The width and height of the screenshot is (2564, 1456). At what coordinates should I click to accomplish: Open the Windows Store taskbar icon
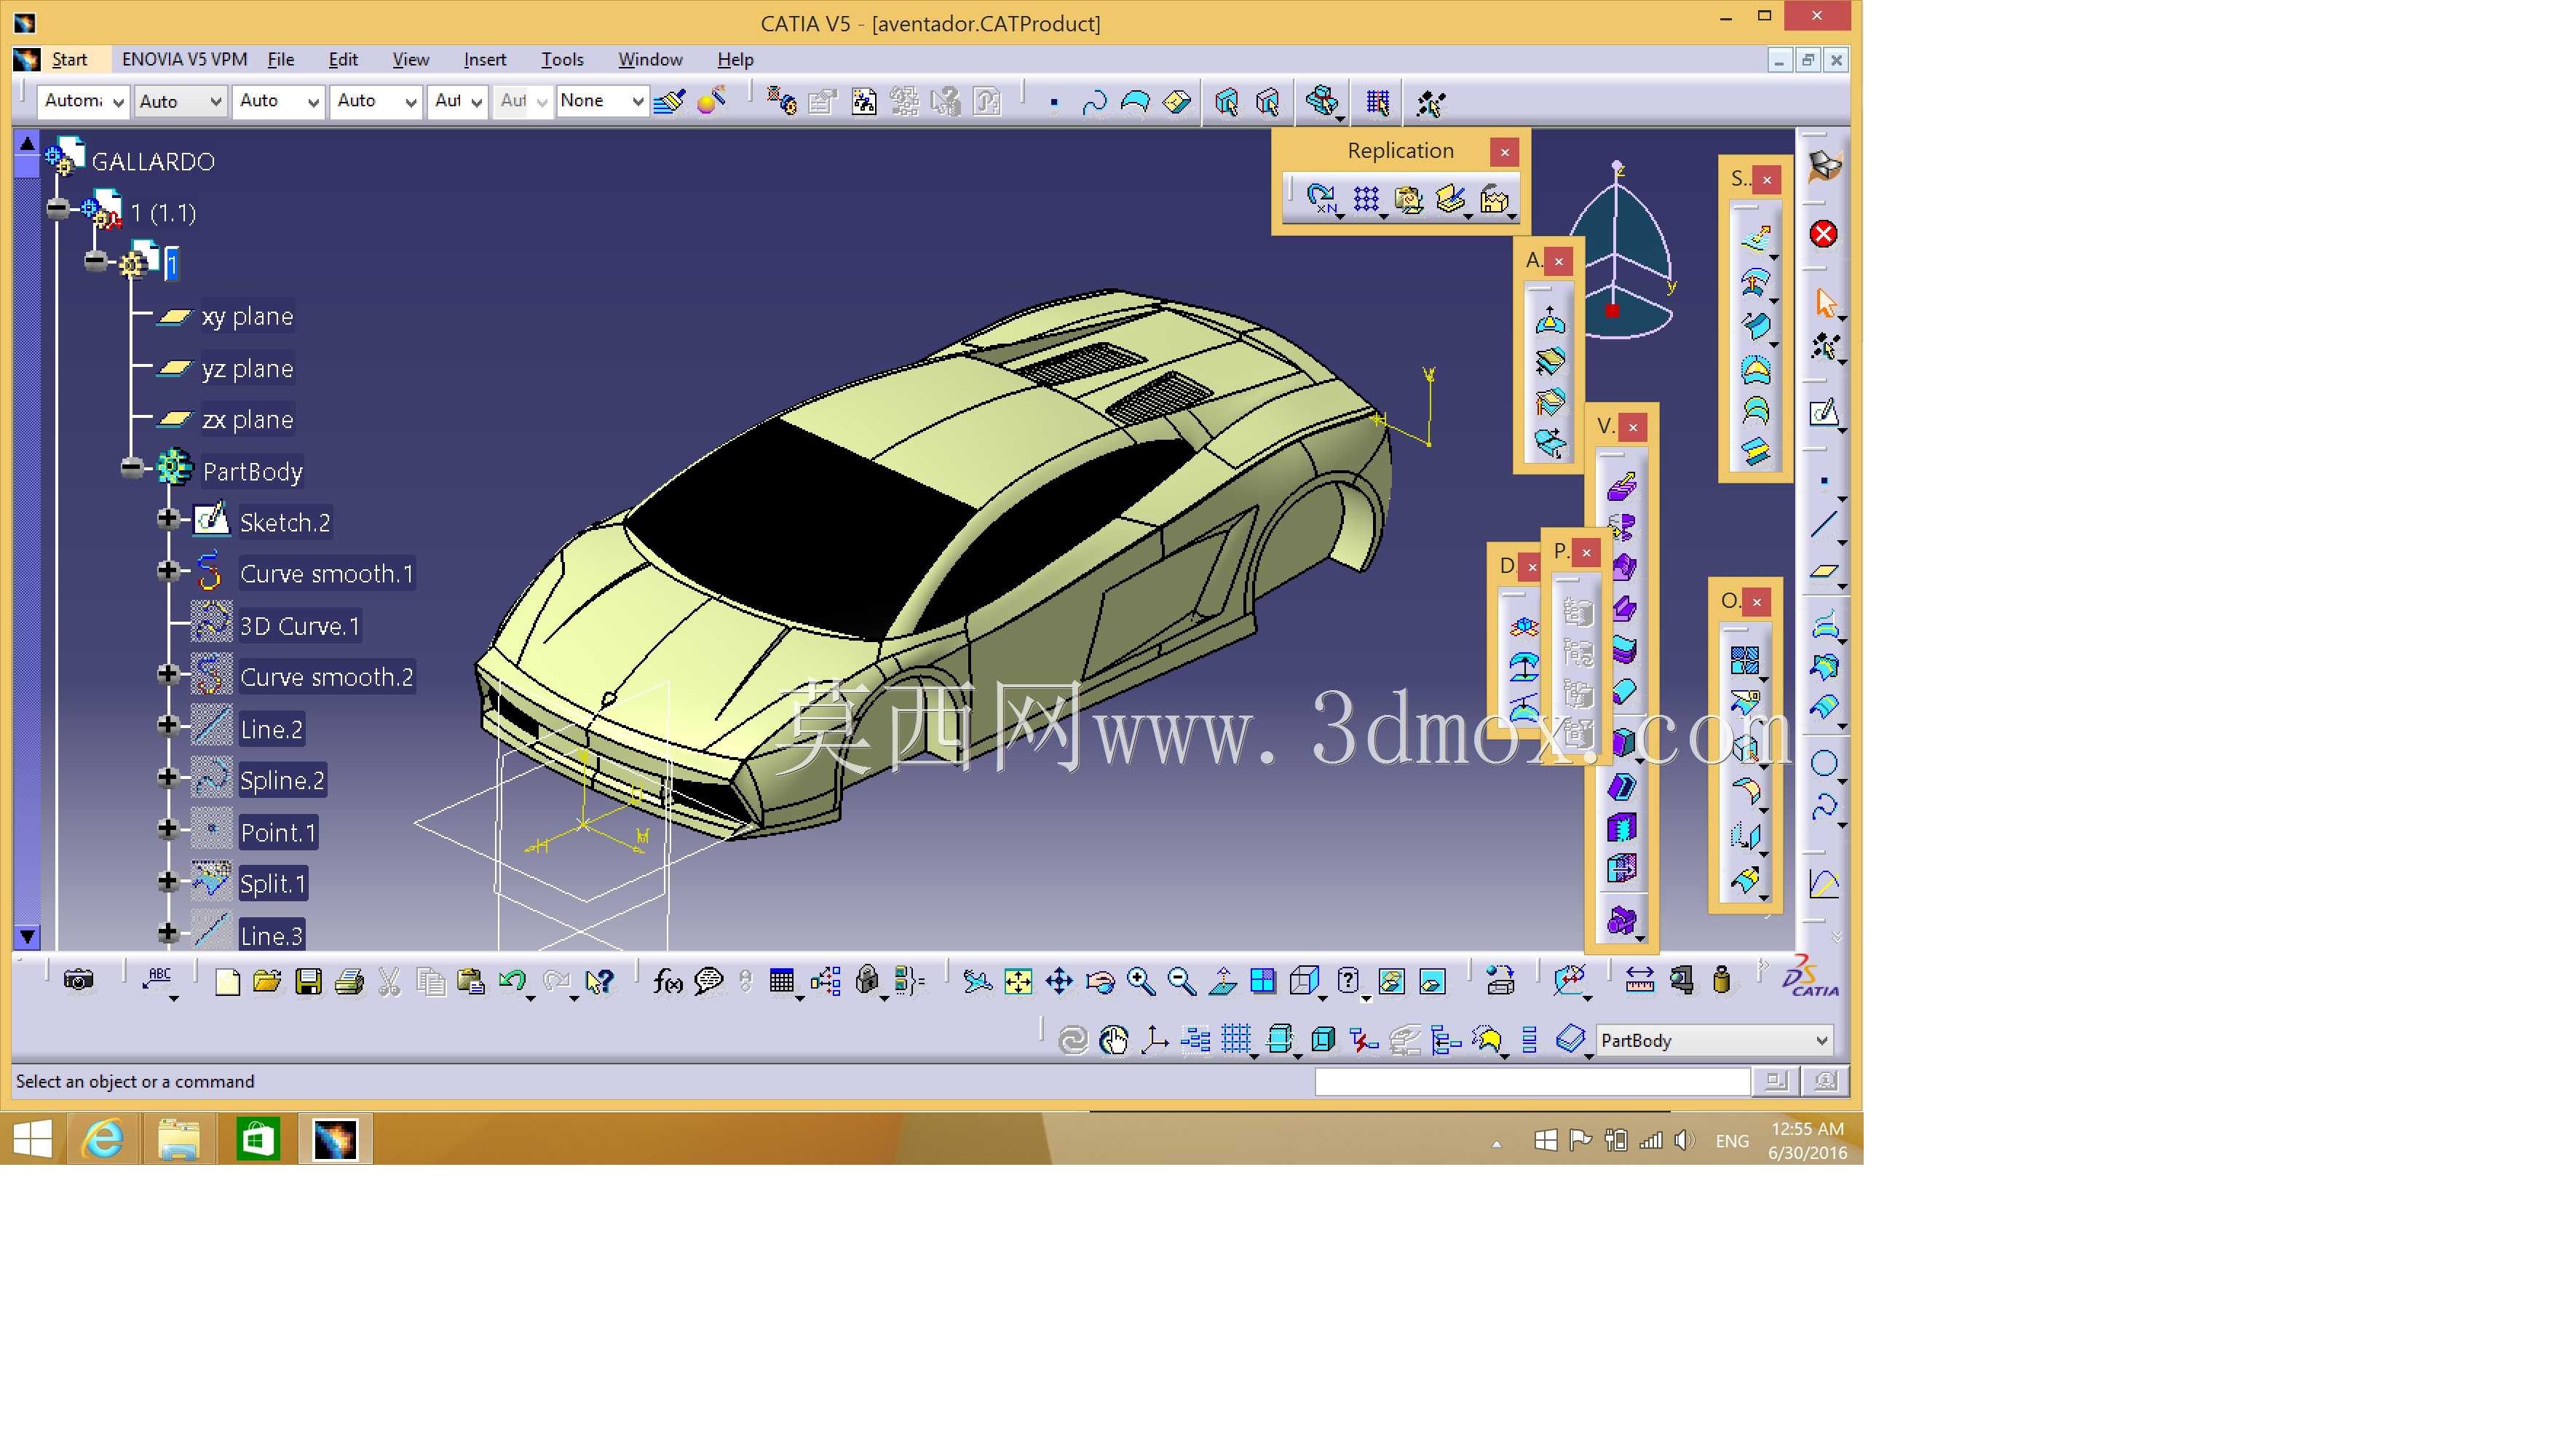257,1139
